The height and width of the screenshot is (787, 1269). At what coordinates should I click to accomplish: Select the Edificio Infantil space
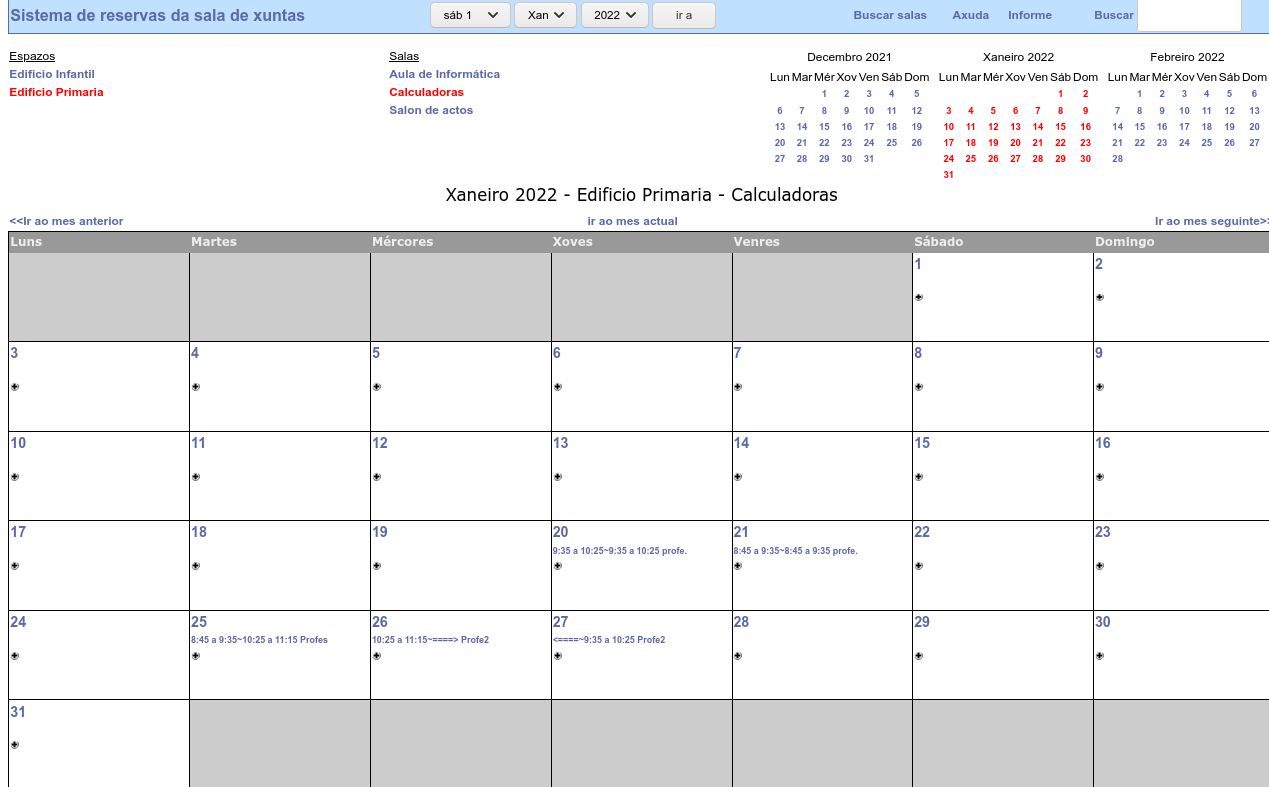click(52, 74)
